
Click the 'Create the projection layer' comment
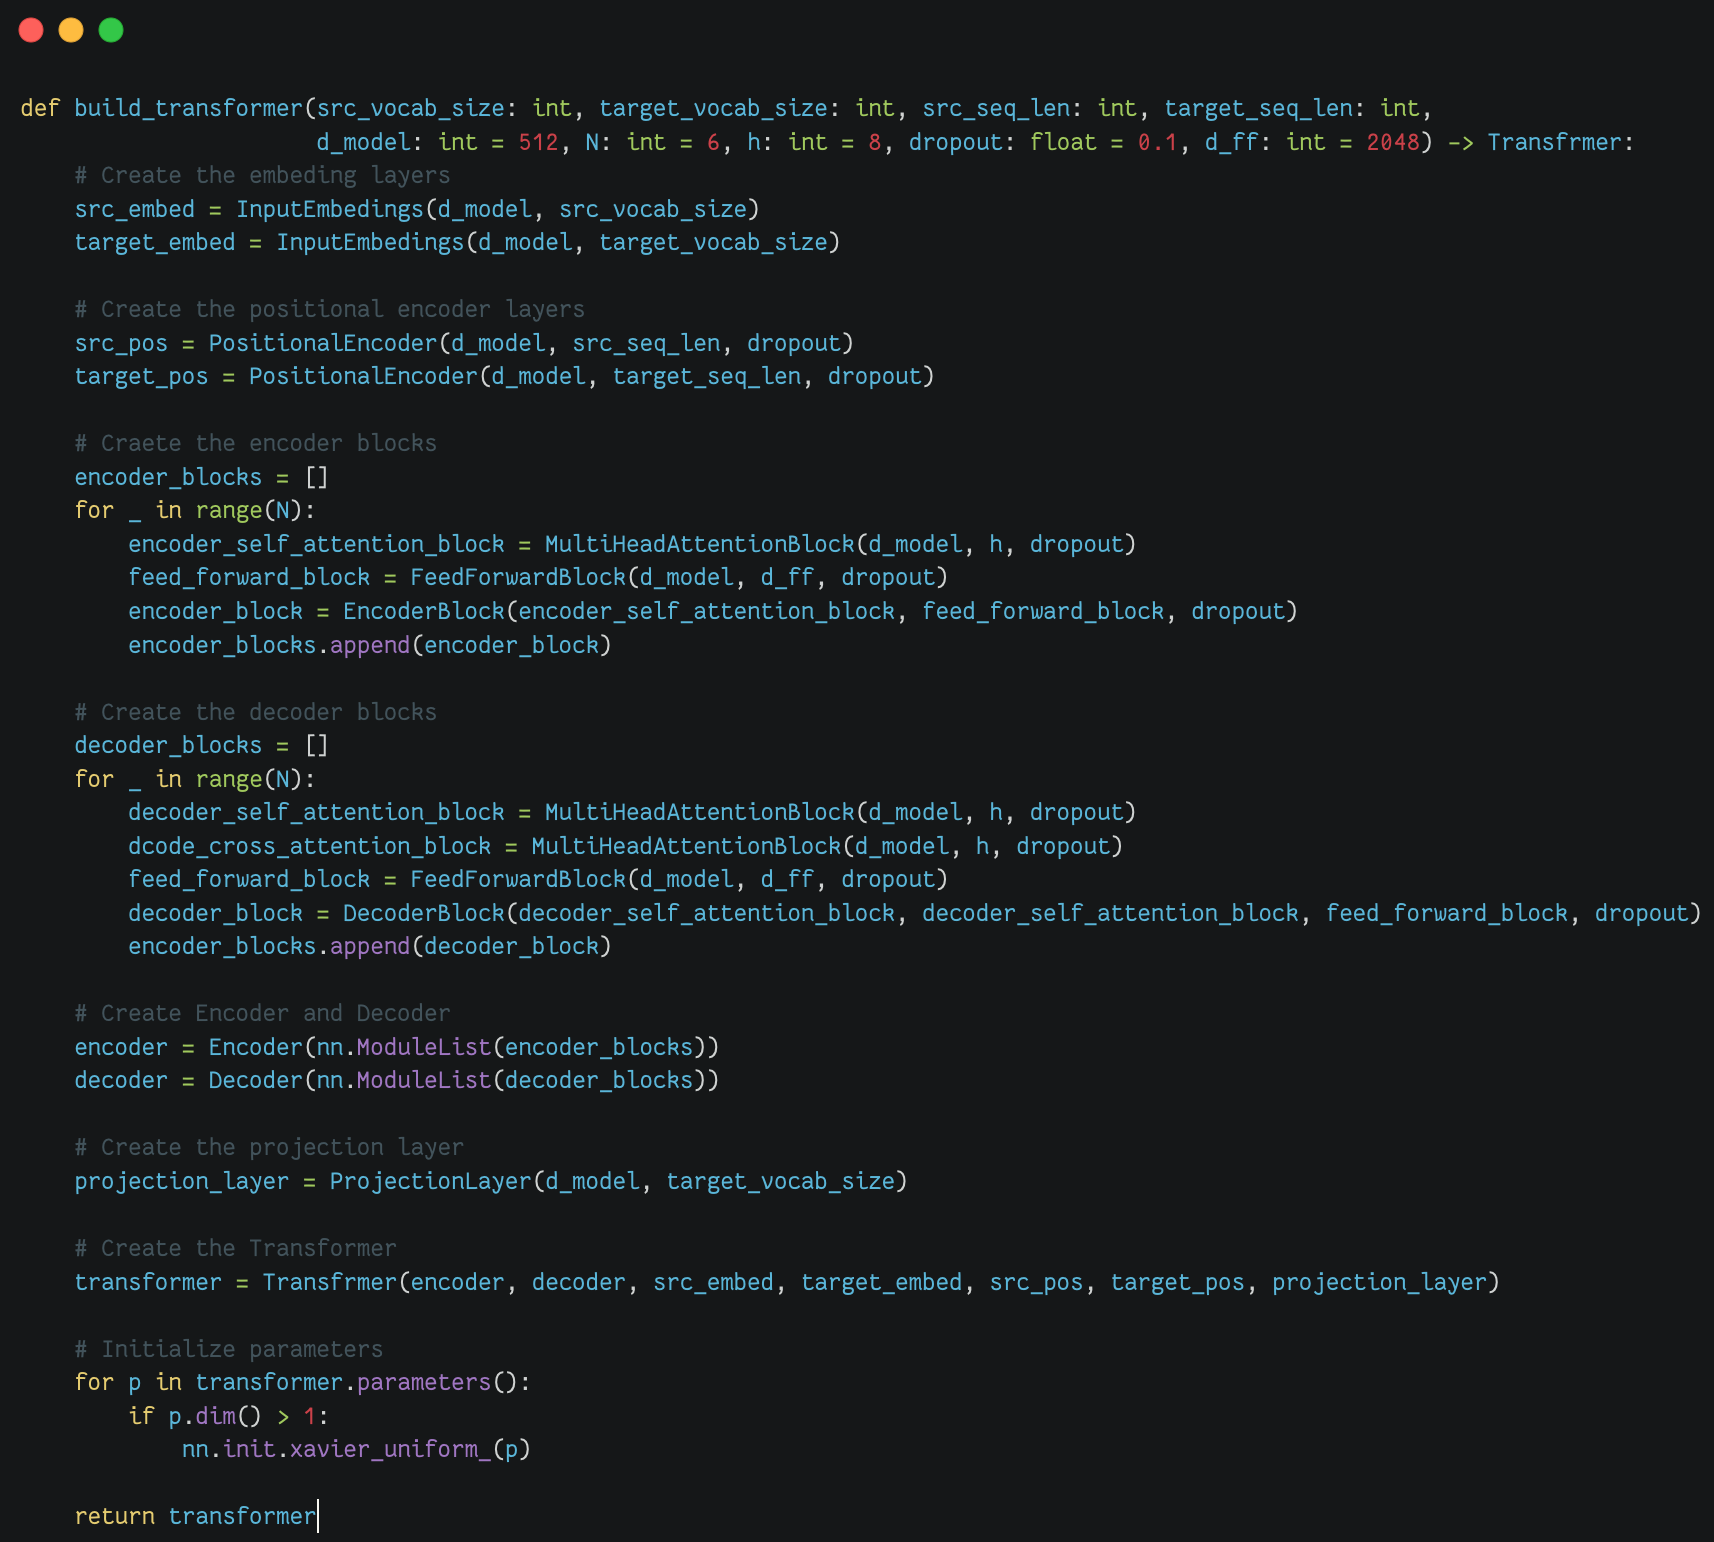[x=269, y=1147]
